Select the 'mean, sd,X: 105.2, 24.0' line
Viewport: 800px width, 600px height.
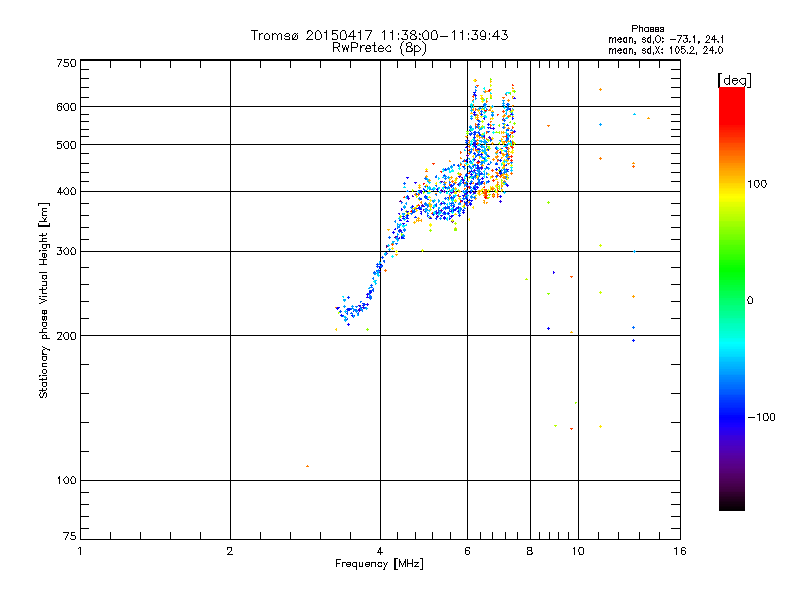[x=666, y=50]
